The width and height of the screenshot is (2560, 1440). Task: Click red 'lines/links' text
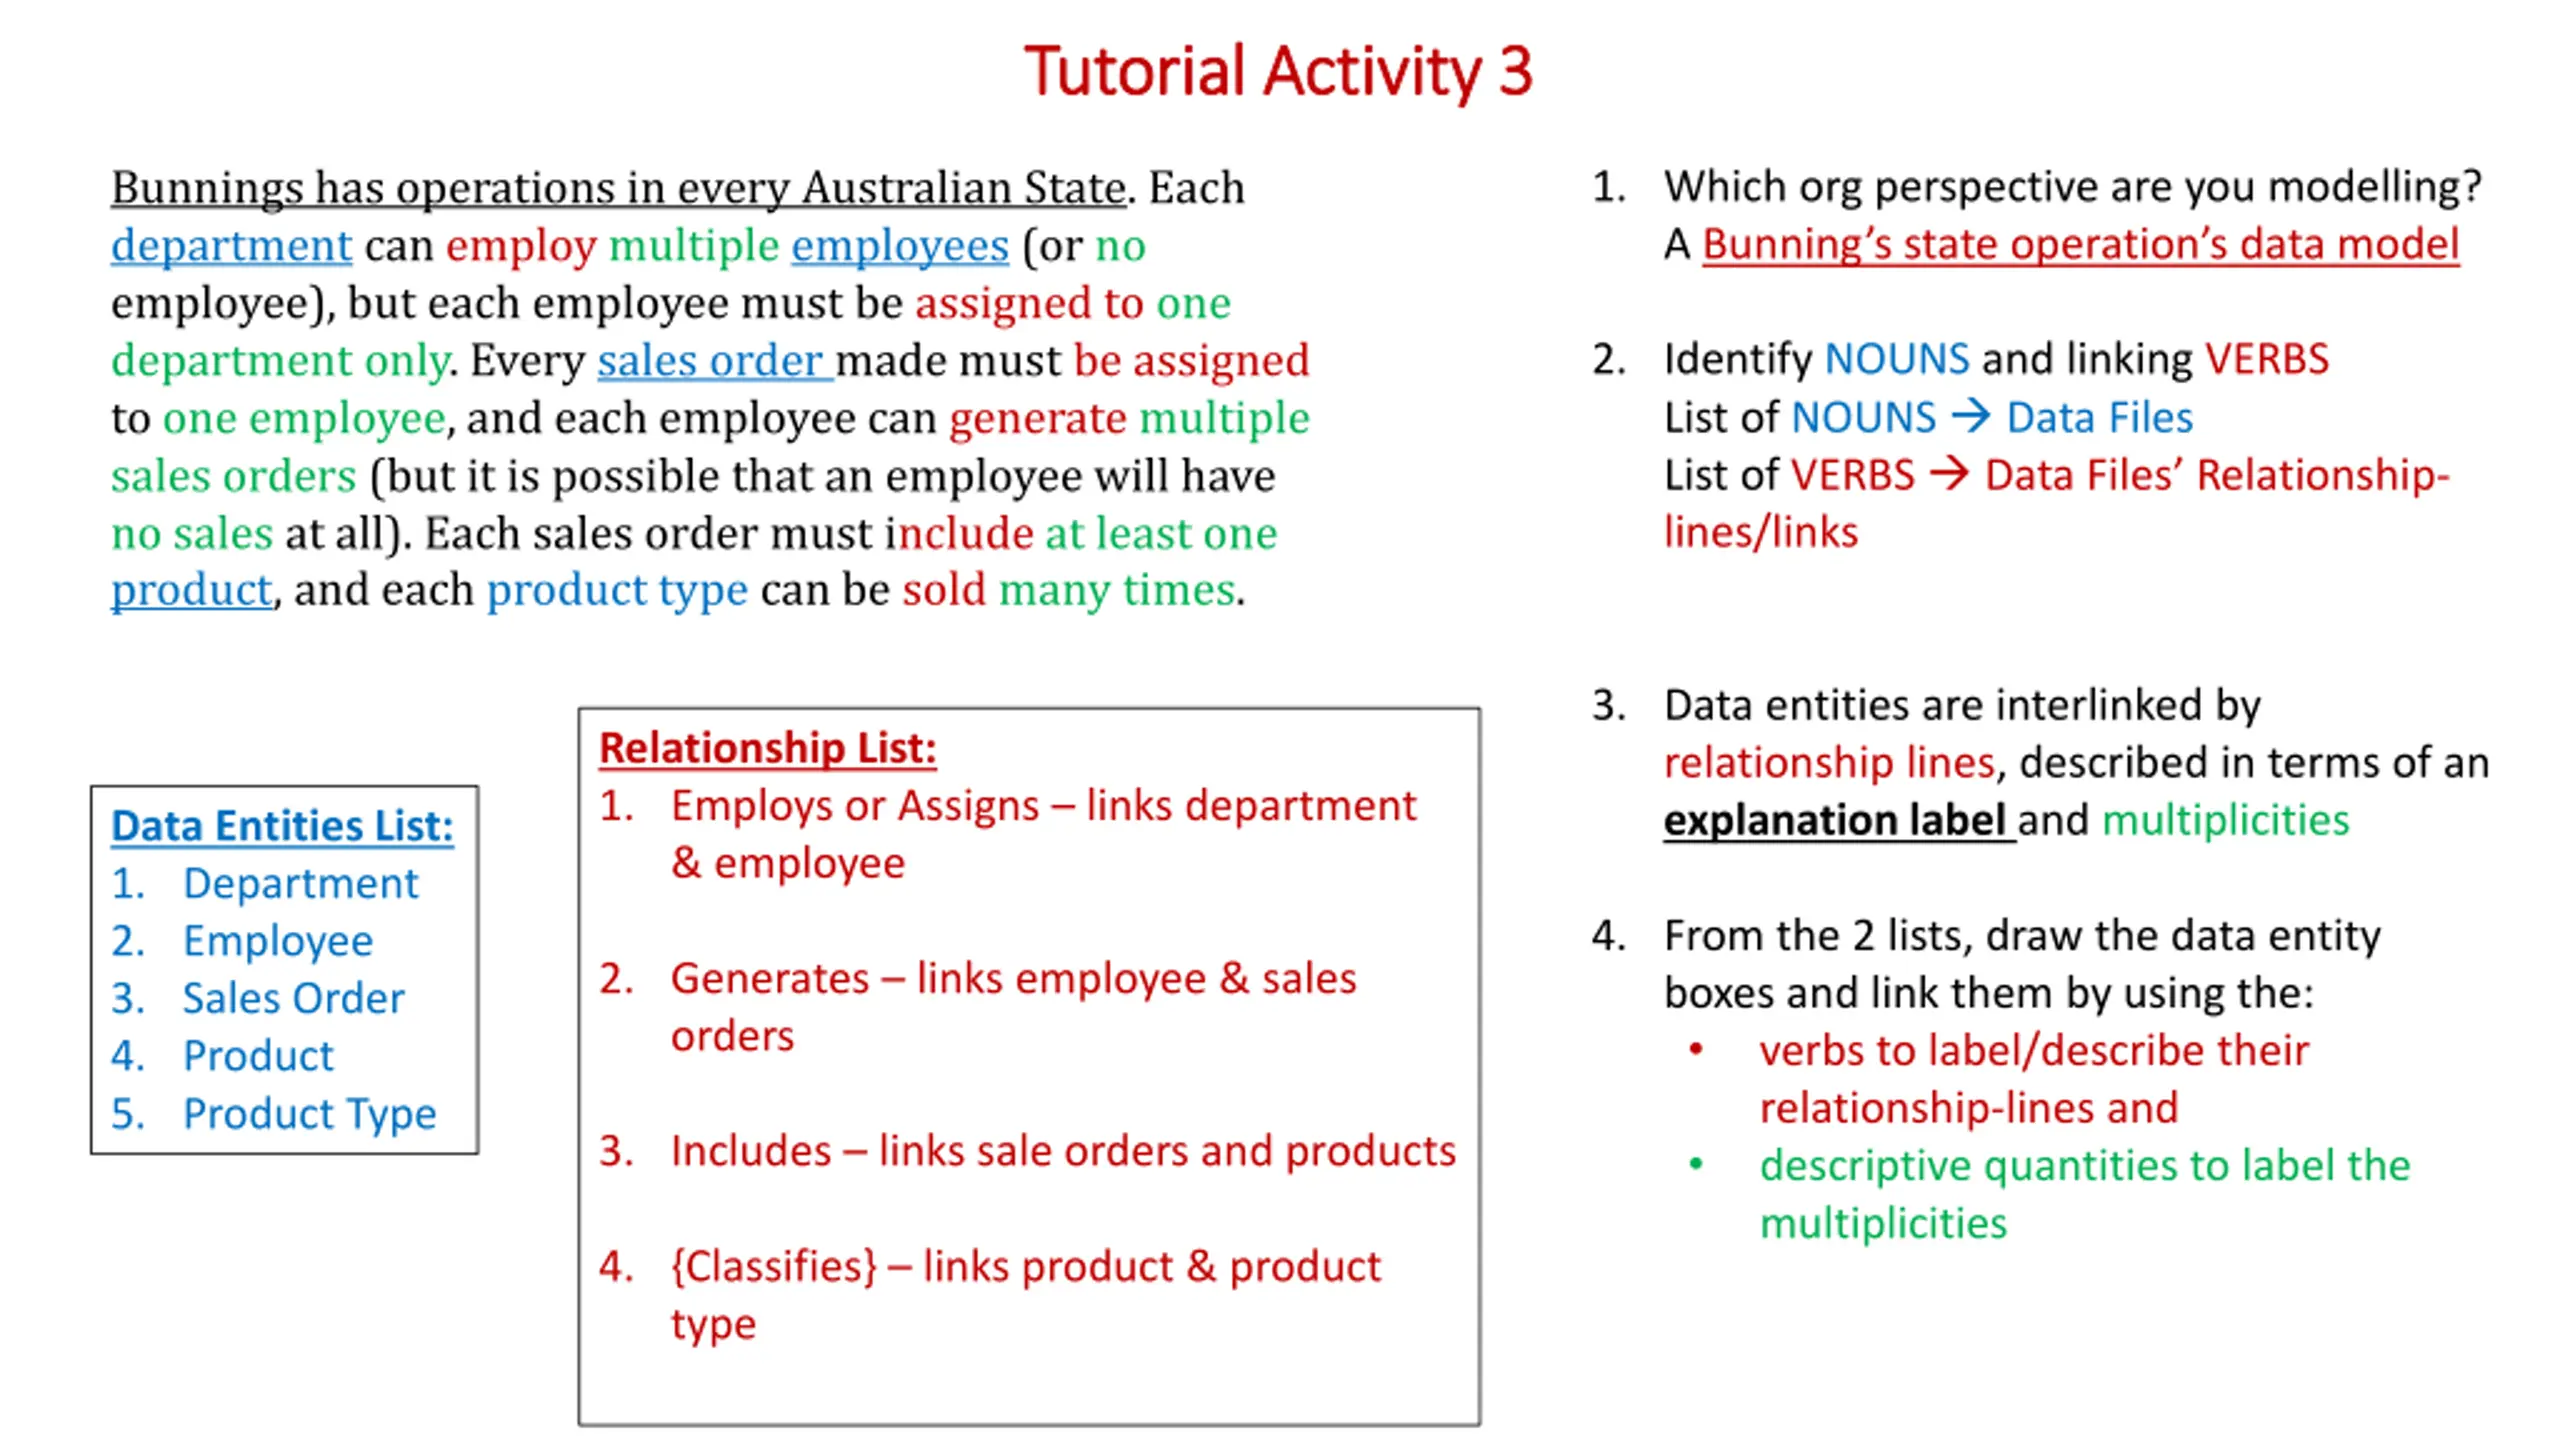tap(1760, 533)
